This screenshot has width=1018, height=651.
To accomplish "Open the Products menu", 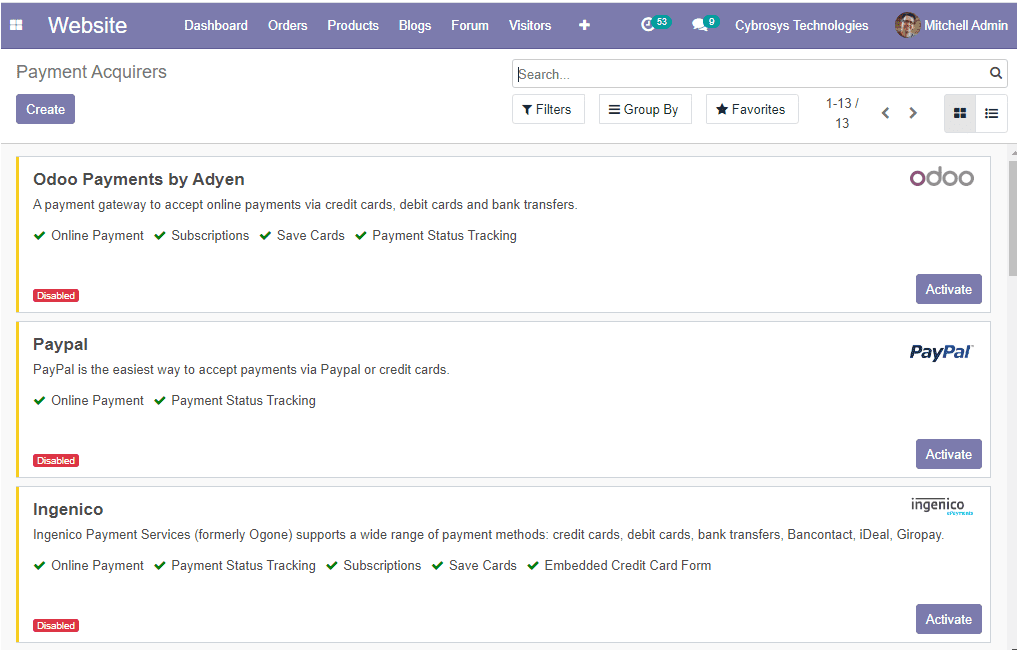I will pos(353,25).
